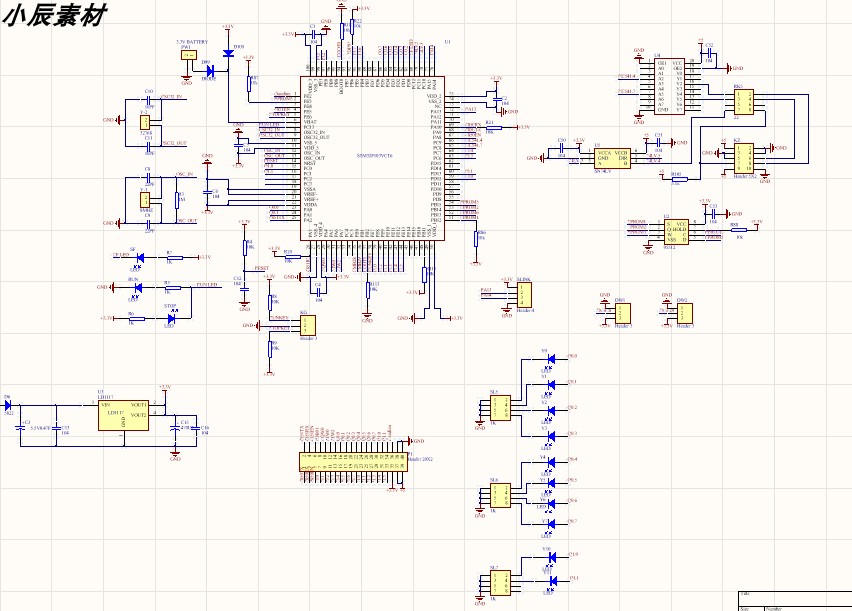This screenshot has height=611, width=852.
Task: Click capacitor C11 on the OSC32_OUT net
Action: pos(148,146)
